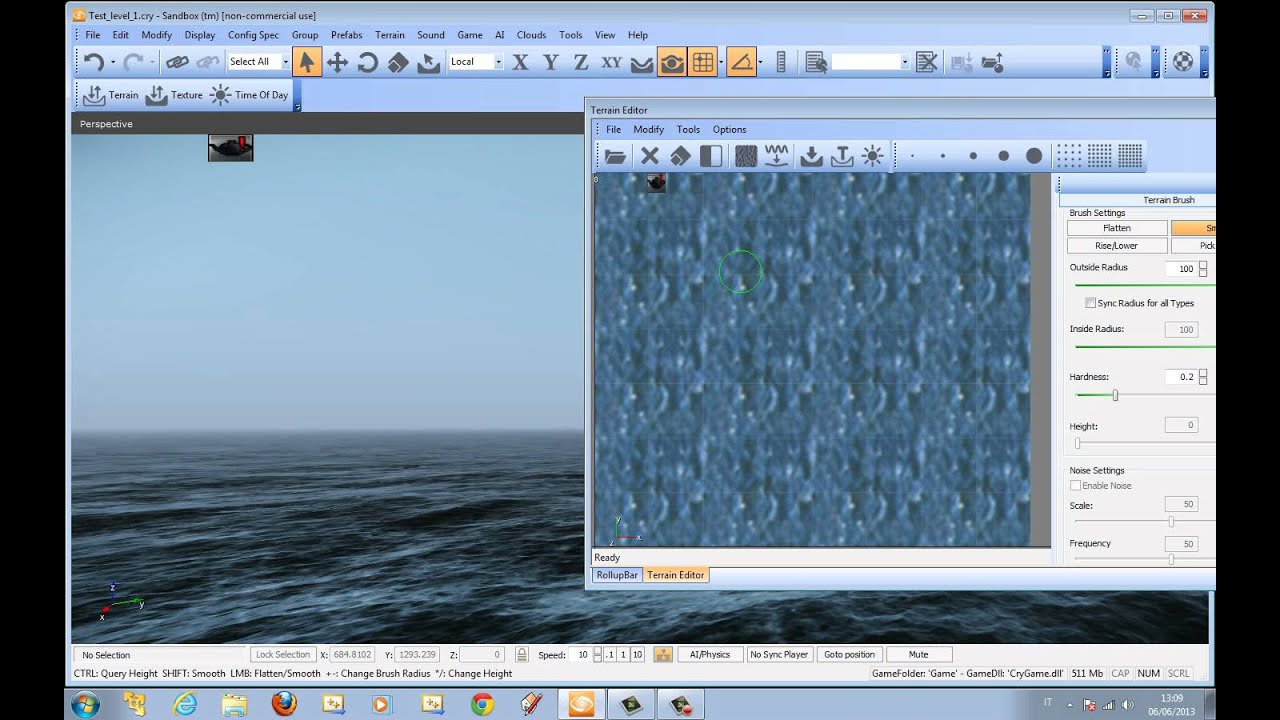The height and width of the screenshot is (720, 1280).
Task: Click the Height slider handle
Action: point(1077,443)
